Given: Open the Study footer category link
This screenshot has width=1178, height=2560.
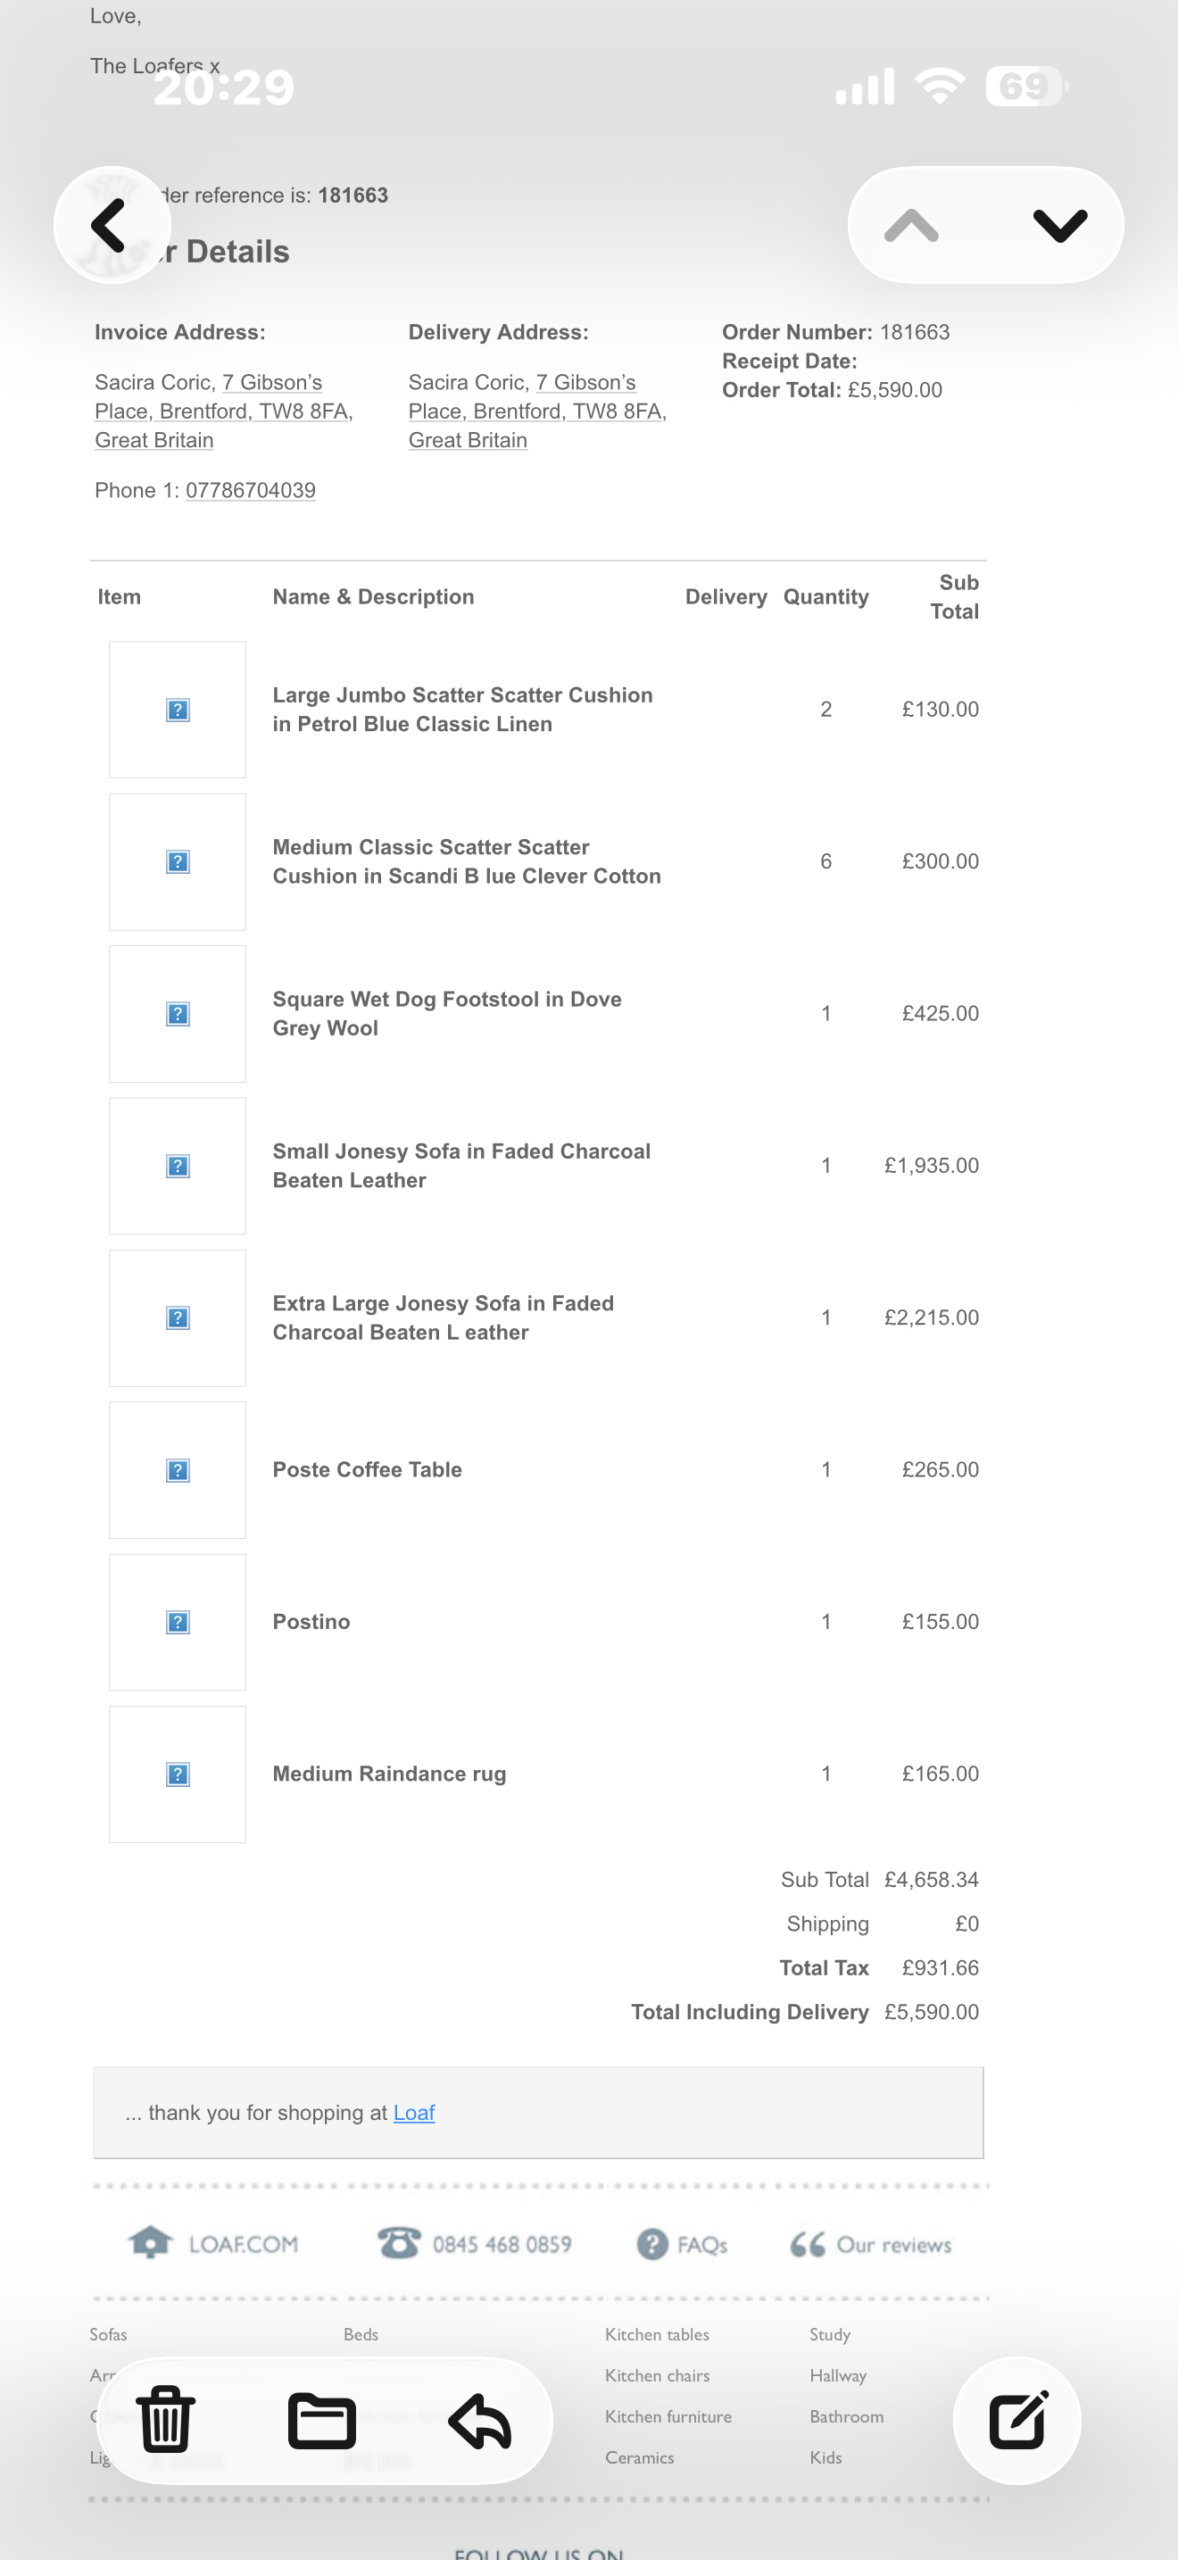Looking at the screenshot, I should 830,2334.
